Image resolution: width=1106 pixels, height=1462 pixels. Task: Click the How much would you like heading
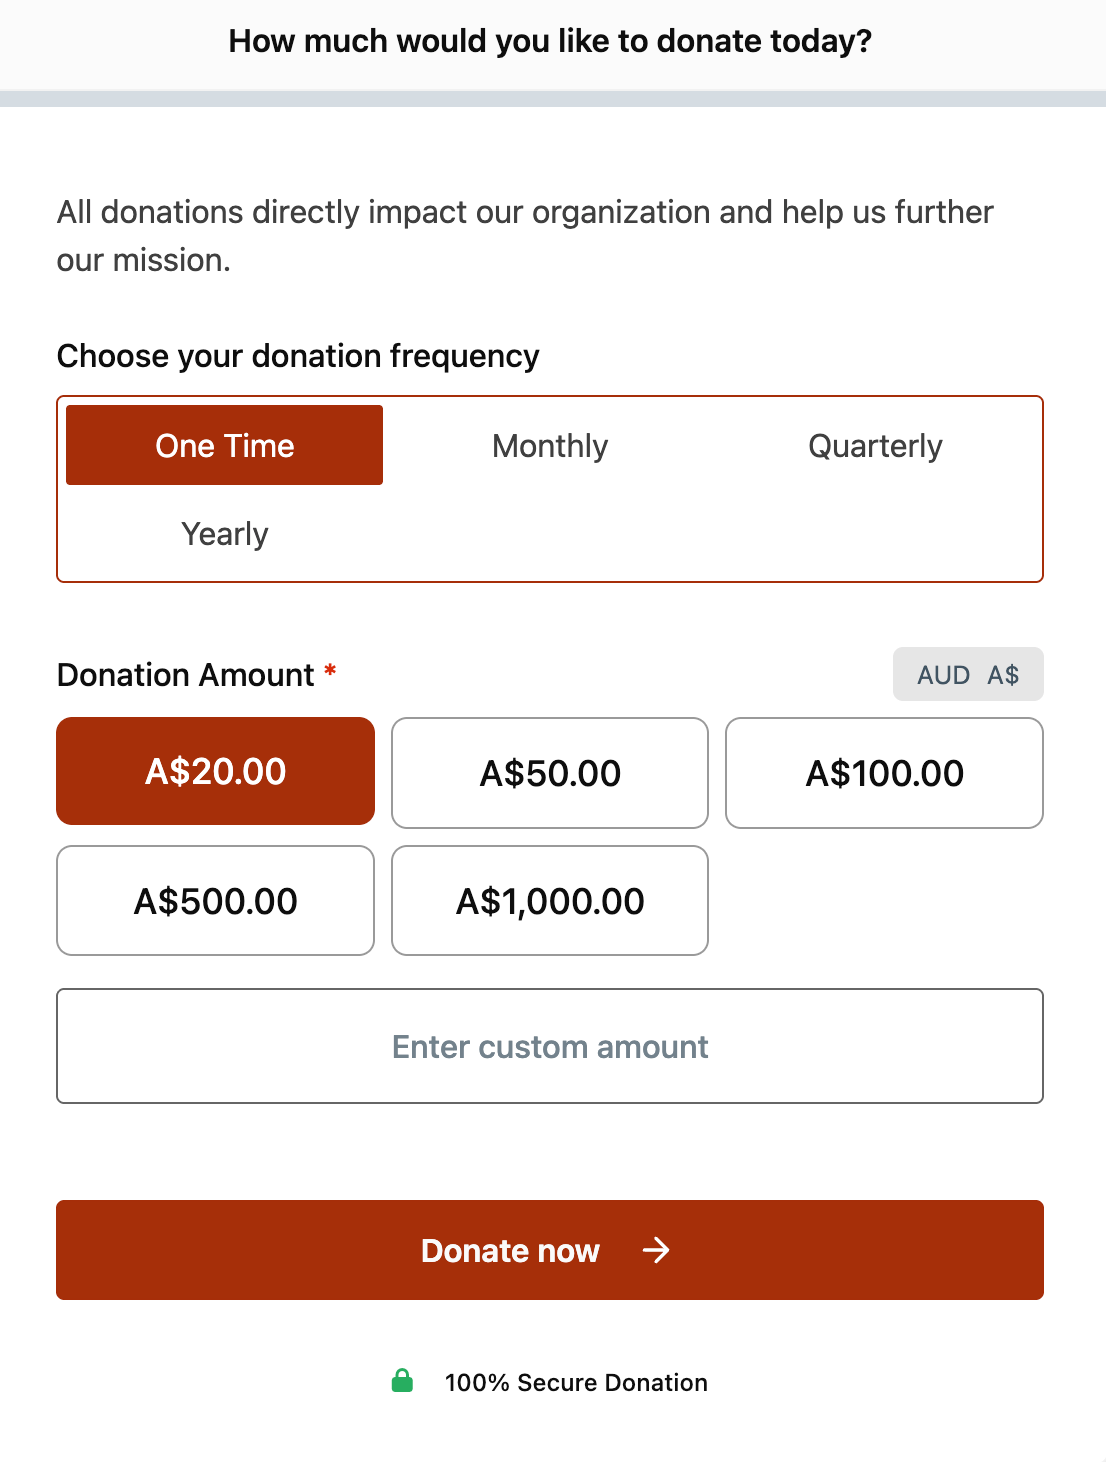click(550, 41)
